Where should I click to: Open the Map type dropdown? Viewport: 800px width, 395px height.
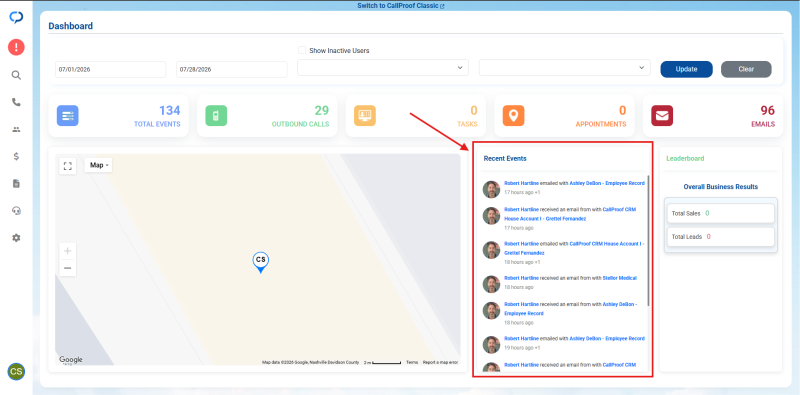[98, 165]
